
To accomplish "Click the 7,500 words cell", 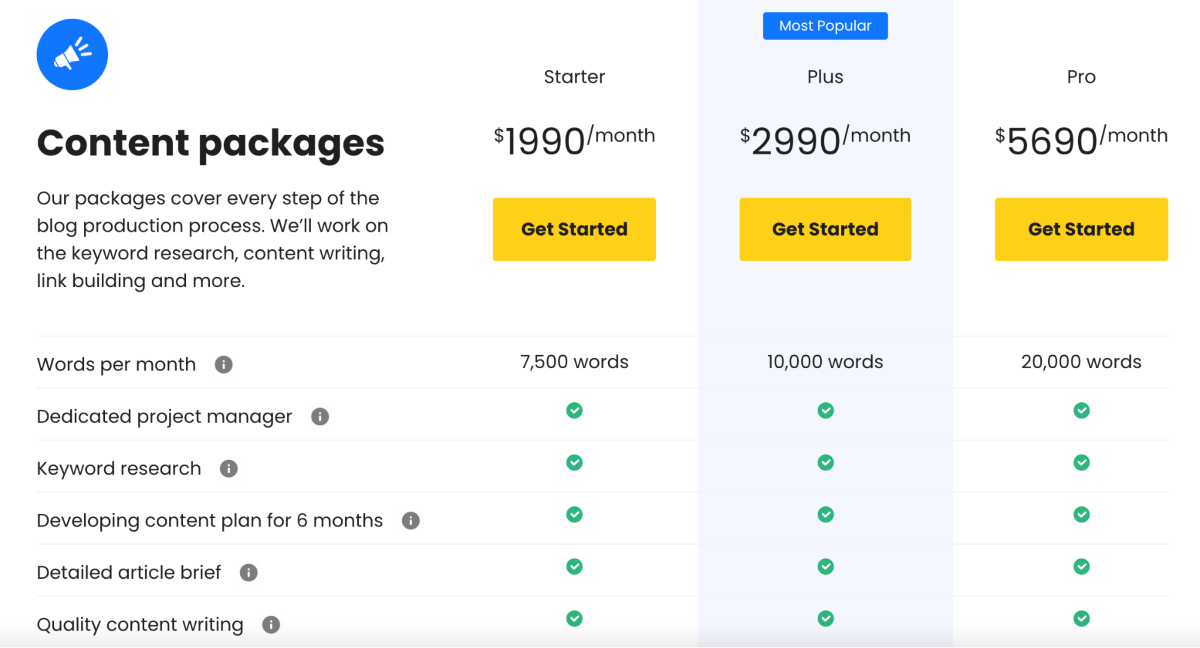I will (574, 362).
